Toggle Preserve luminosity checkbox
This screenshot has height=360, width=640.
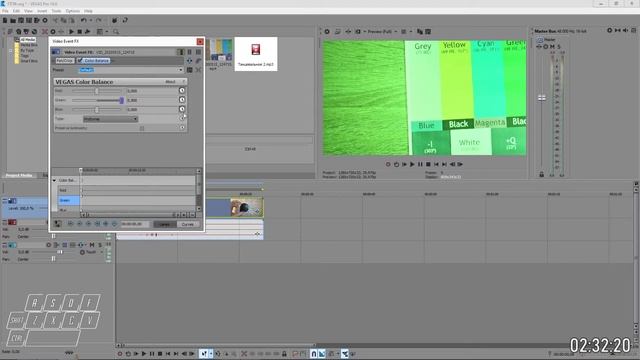[142, 128]
